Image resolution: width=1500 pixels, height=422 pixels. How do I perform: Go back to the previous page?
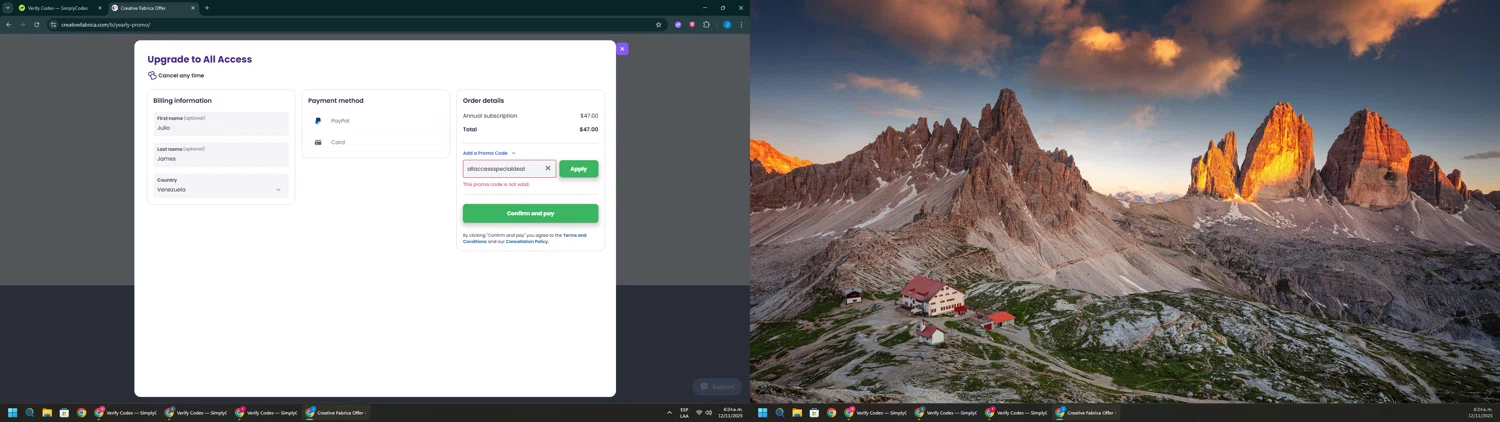[9, 24]
